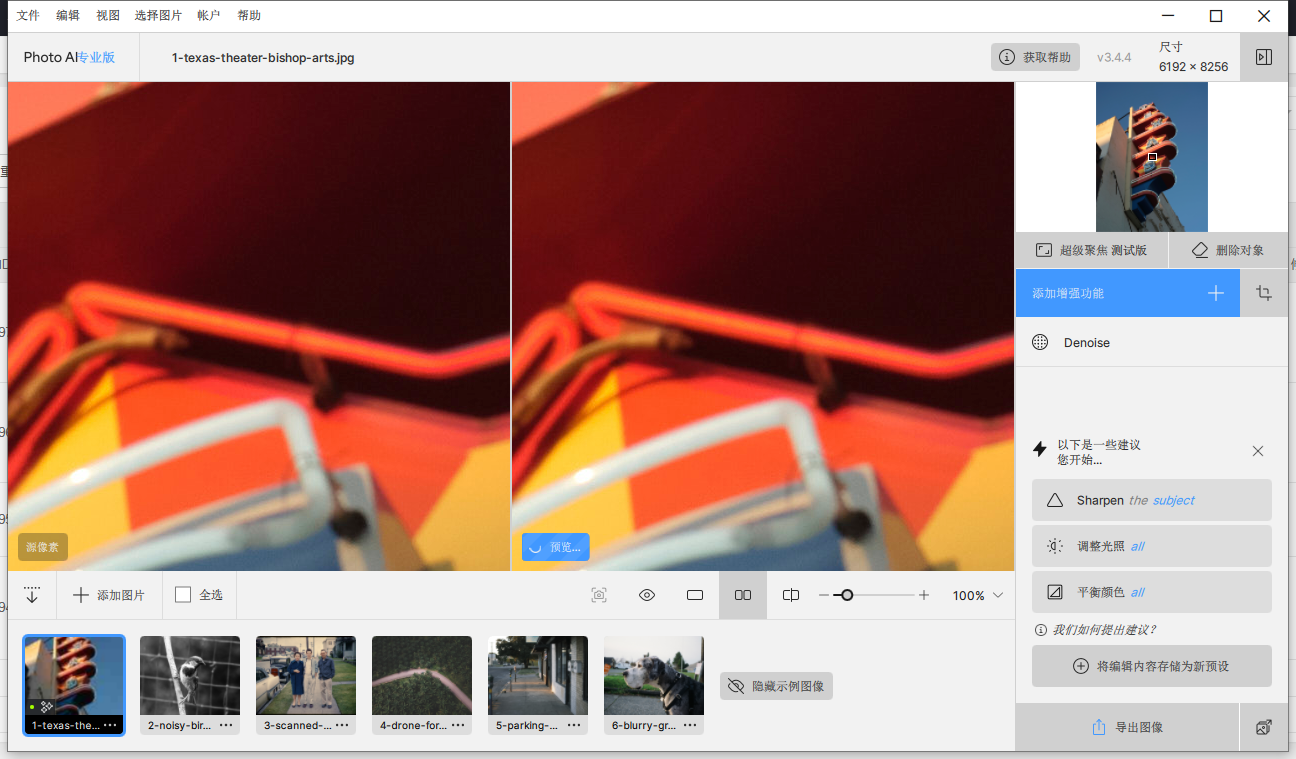The height and width of the screenshot is (759, 1296).
Task: Open options menu of 1-texas-the... thumbnail
Action: click(x=110, y=725)
